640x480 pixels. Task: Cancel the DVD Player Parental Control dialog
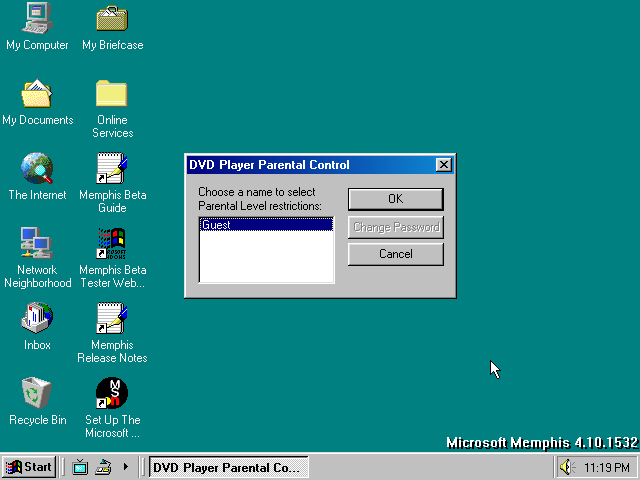coord(396,254)
